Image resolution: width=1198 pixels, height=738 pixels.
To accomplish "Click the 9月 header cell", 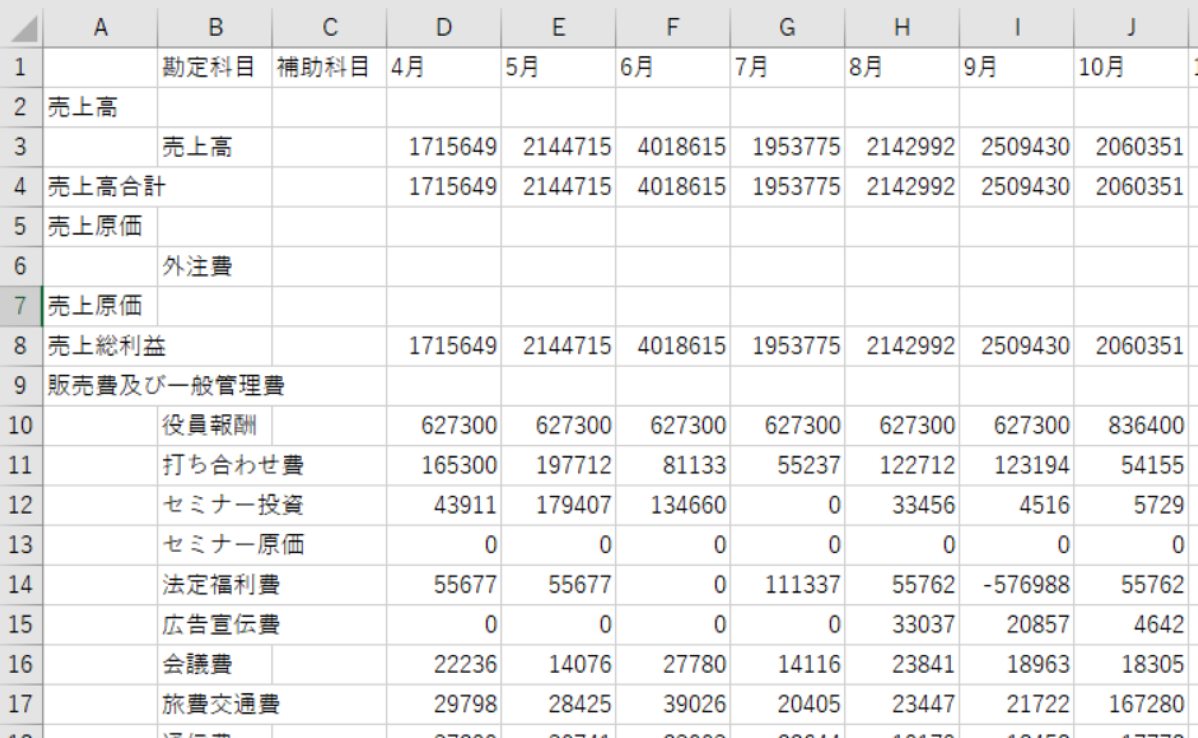I will coord(1017,67).
